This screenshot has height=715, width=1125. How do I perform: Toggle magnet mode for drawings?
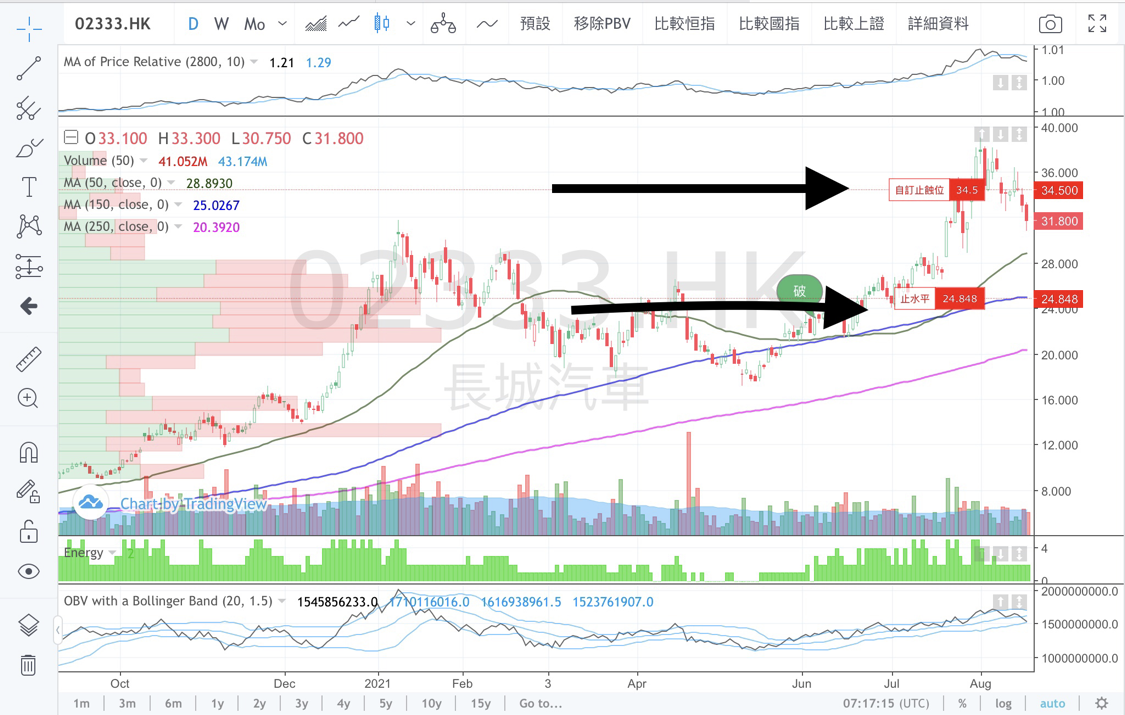point(29,453)
